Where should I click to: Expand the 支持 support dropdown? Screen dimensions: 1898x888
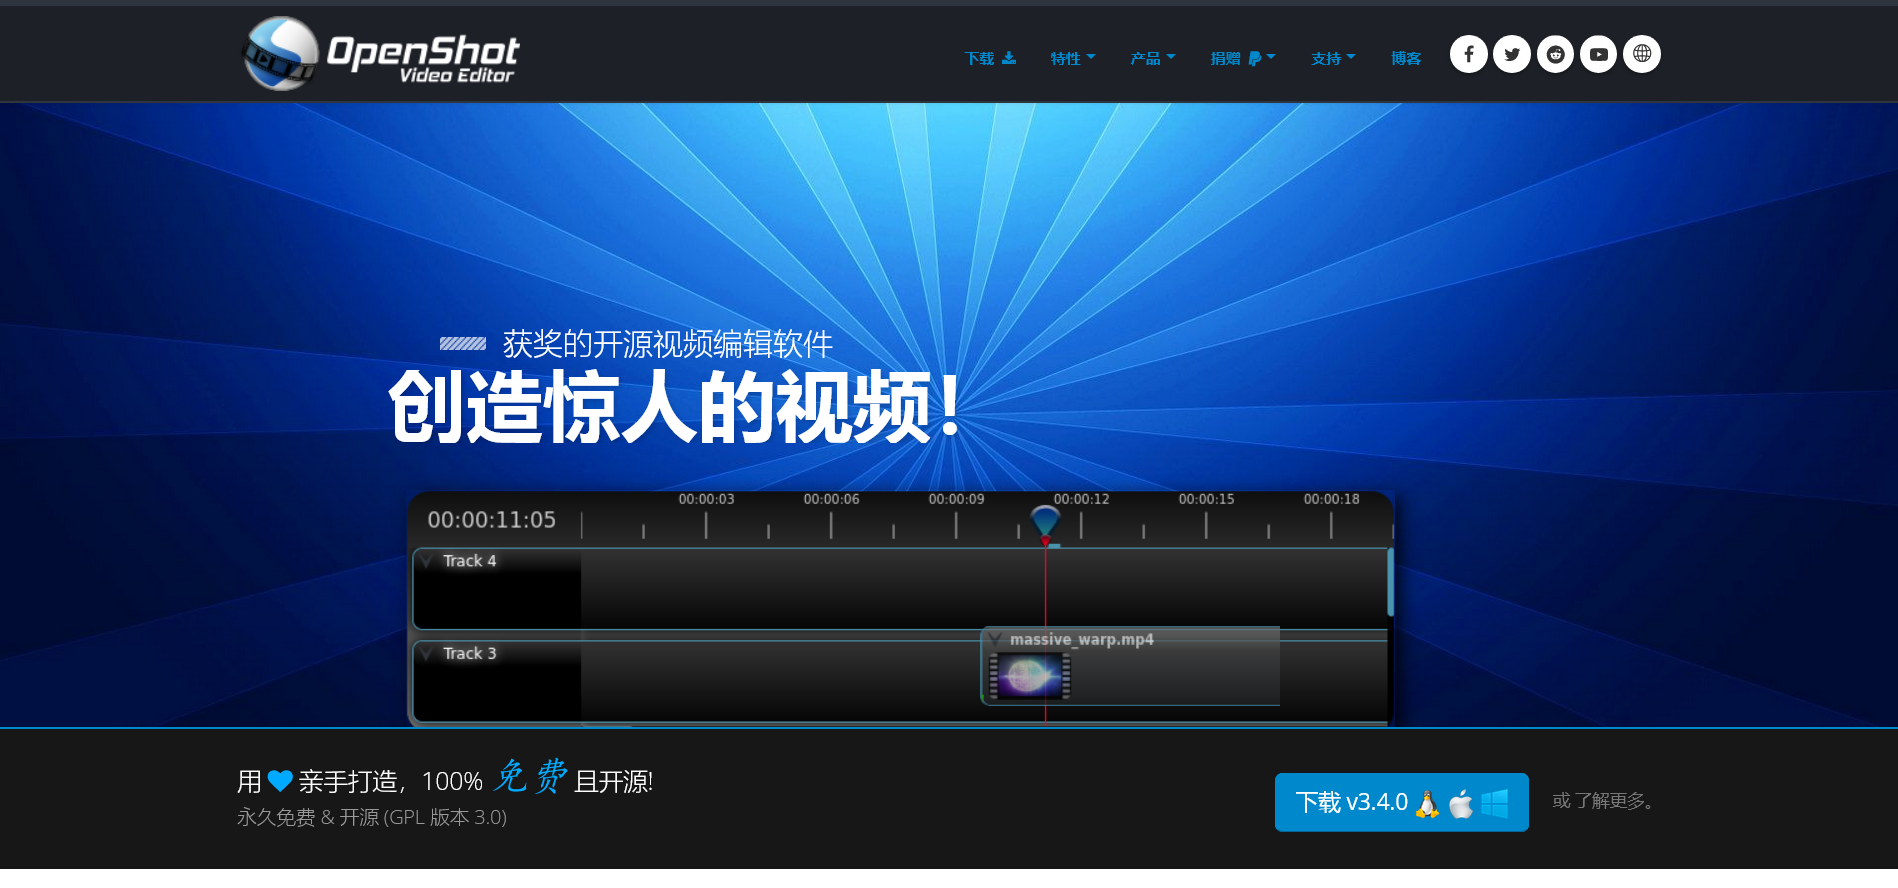tap(1333, 58)
